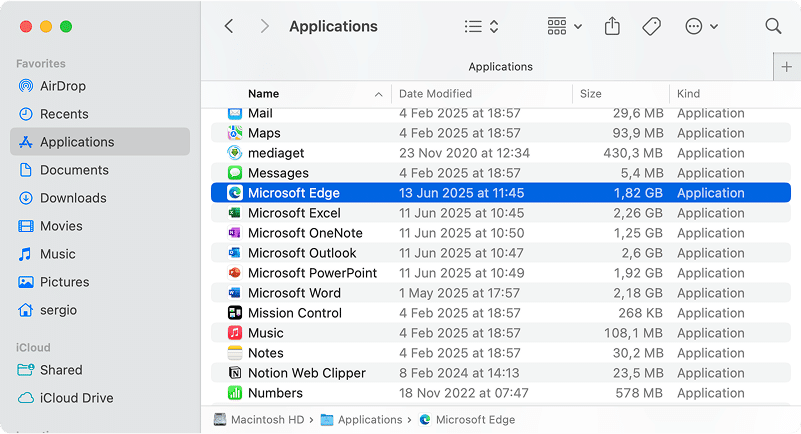Click the Edit Tags icon
Image resolution: width=801 pixels, height=434 pixels.
tap(651, 26)
